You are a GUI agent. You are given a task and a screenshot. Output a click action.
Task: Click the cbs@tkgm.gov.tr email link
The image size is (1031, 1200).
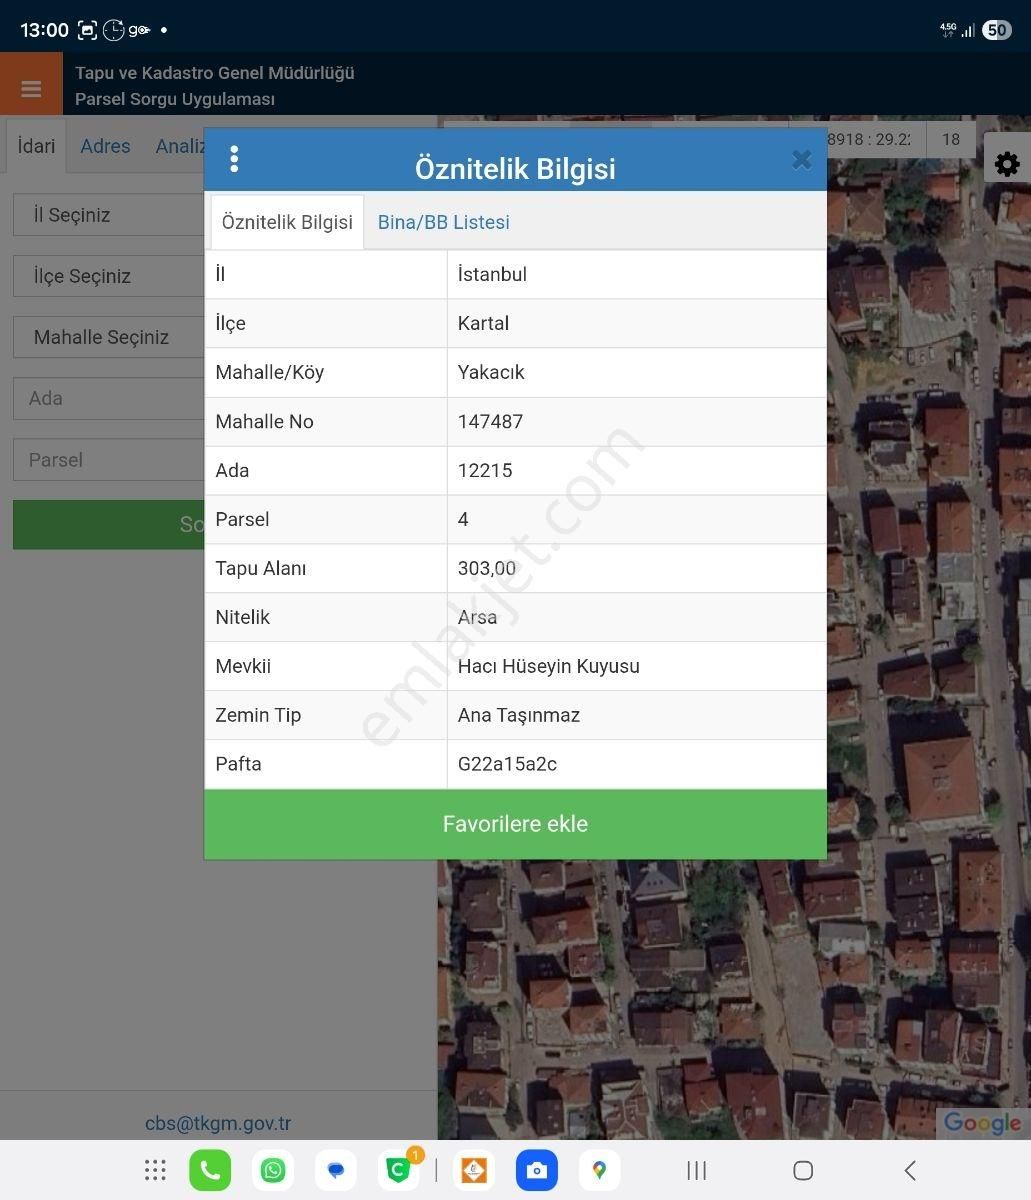coord(218,1123)
